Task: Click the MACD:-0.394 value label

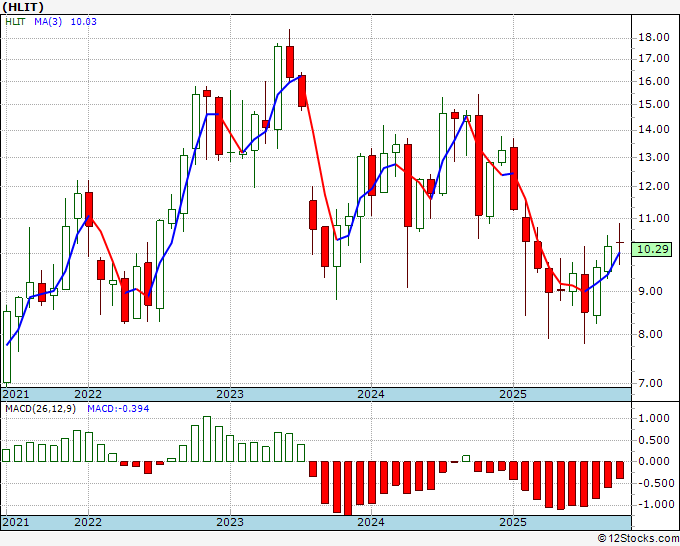Action: click(x=118, y=409)
